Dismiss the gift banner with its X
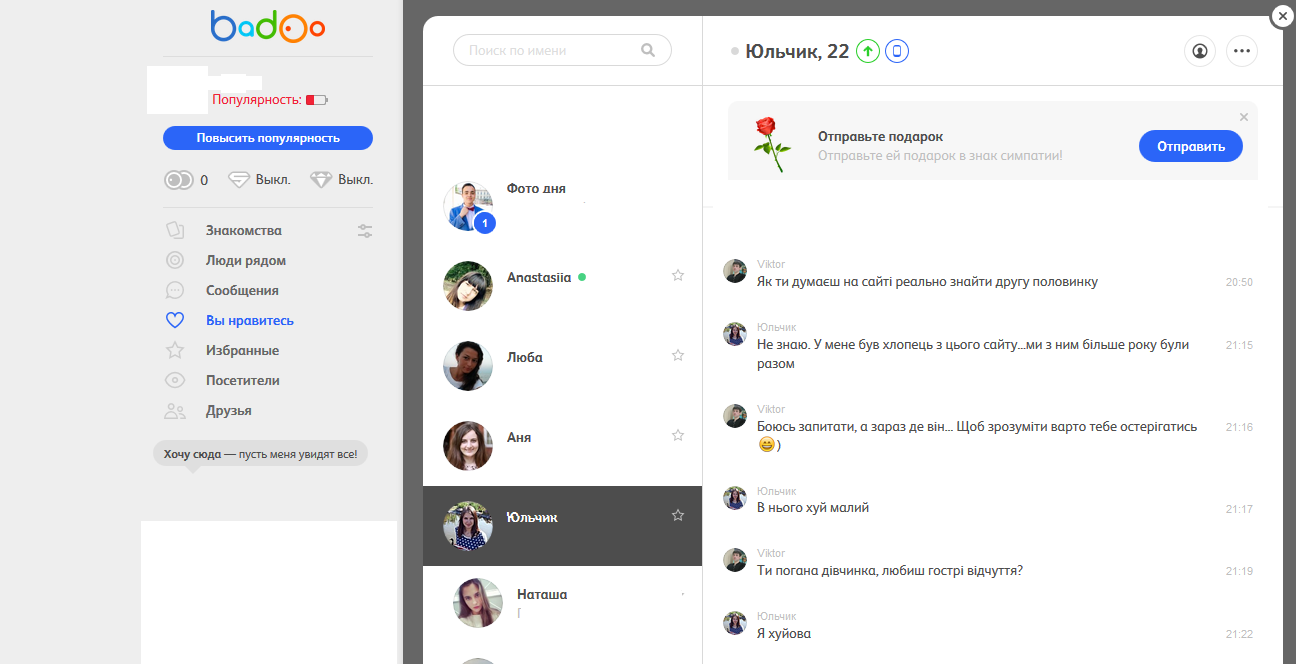 click(1244, 117)
